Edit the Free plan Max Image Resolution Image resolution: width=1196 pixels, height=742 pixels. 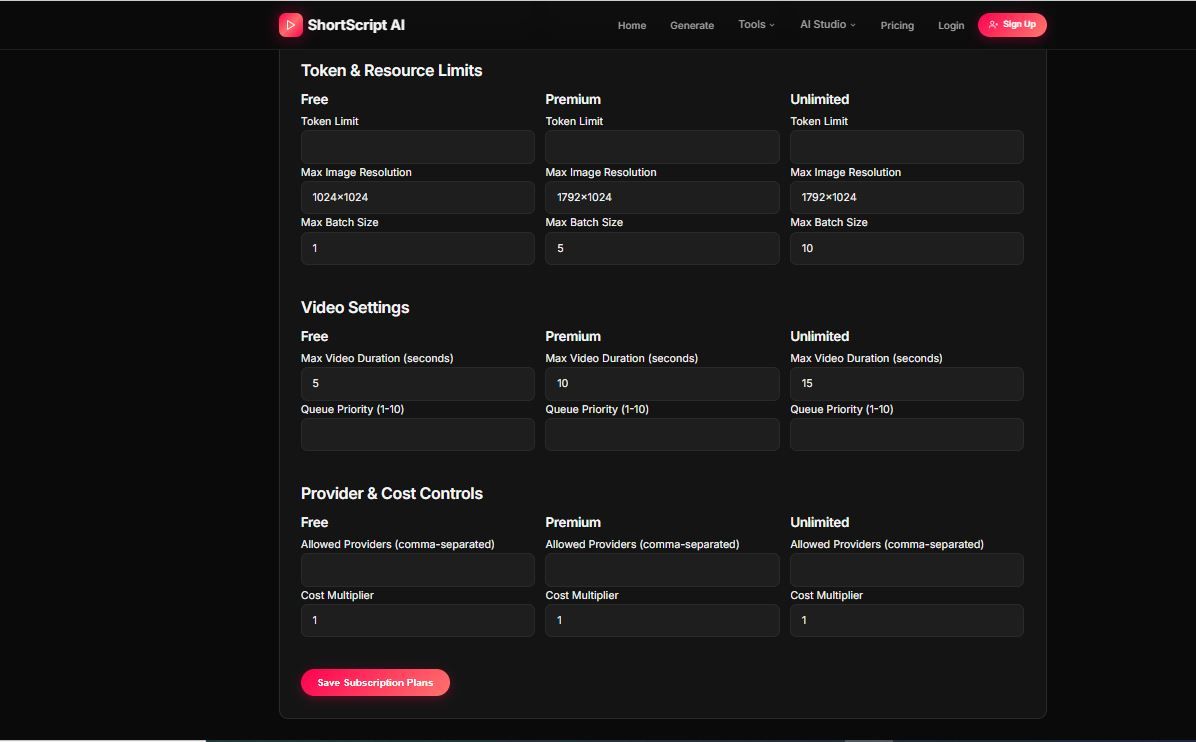[418, 197]
